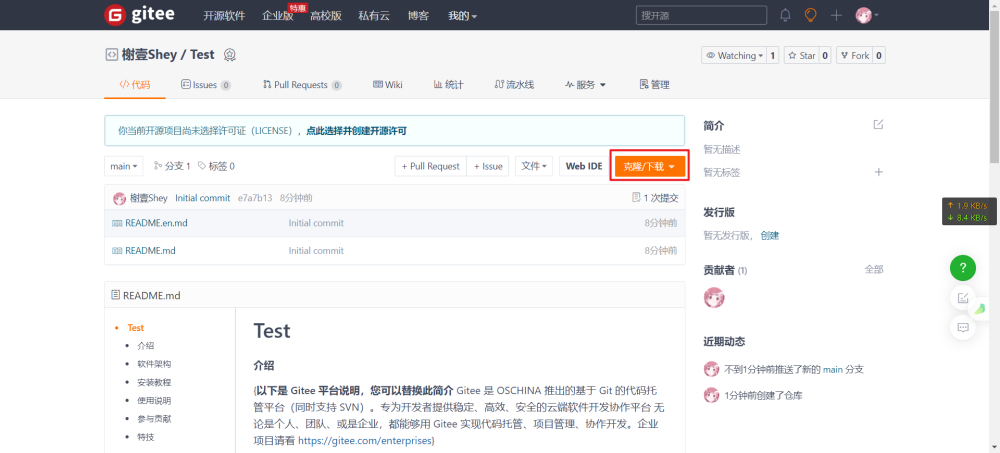Open the 流水线 tab
This screenshot has width=1000, height=453.
coord(514,85)
